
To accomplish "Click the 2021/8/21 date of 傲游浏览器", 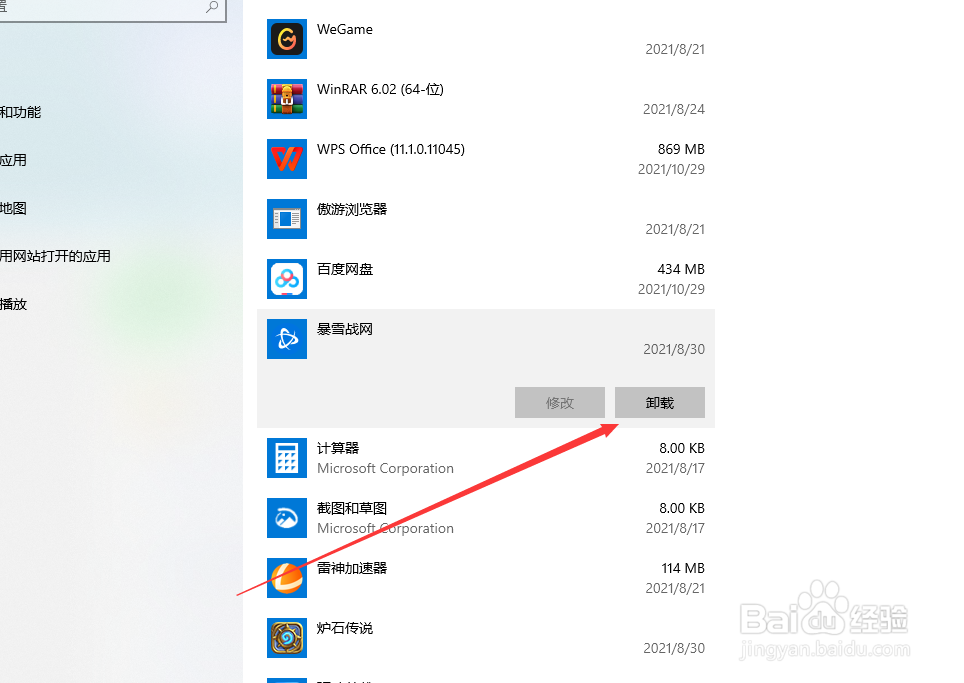I will tap(675, 229).
